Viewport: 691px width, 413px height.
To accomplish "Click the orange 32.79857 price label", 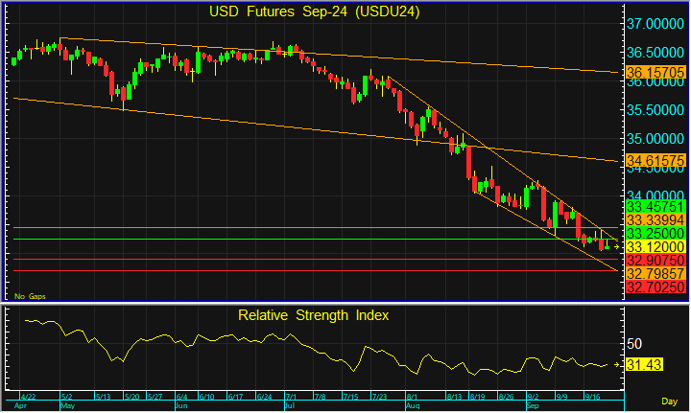I will (655, 273).
